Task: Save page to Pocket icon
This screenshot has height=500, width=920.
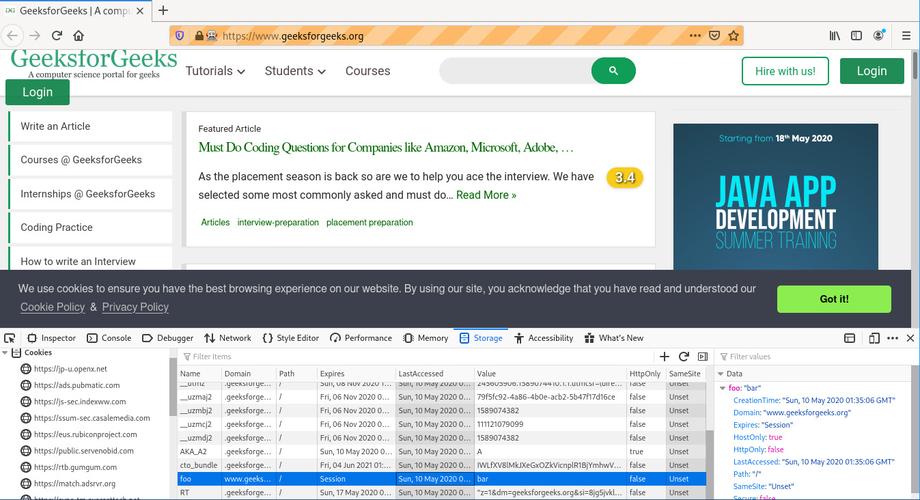Action: [x=714, y=36]
